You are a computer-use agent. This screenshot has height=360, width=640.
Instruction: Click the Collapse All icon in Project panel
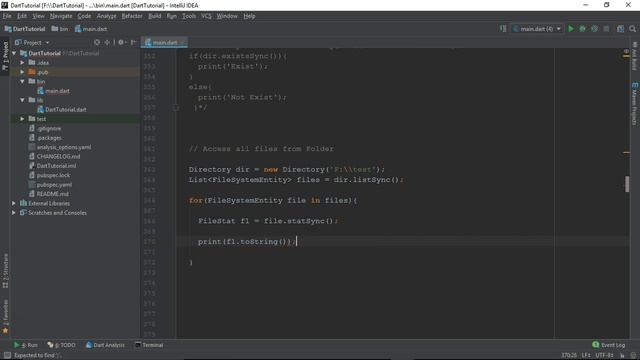(107, 42)
